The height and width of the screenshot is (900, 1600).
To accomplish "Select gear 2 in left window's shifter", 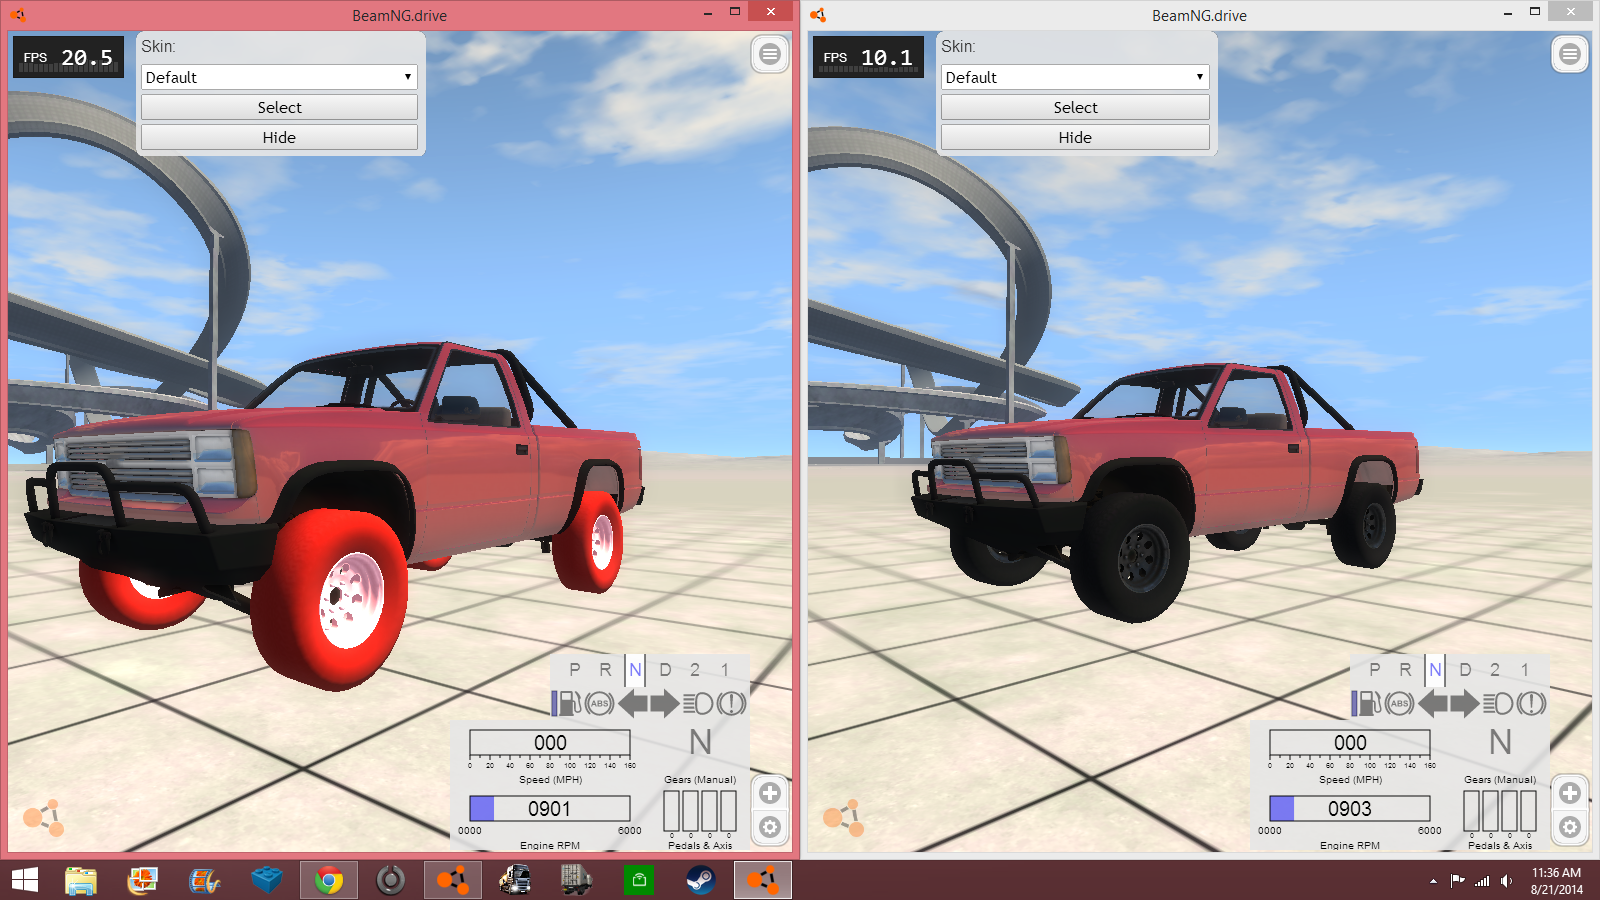I will [695, 670].
